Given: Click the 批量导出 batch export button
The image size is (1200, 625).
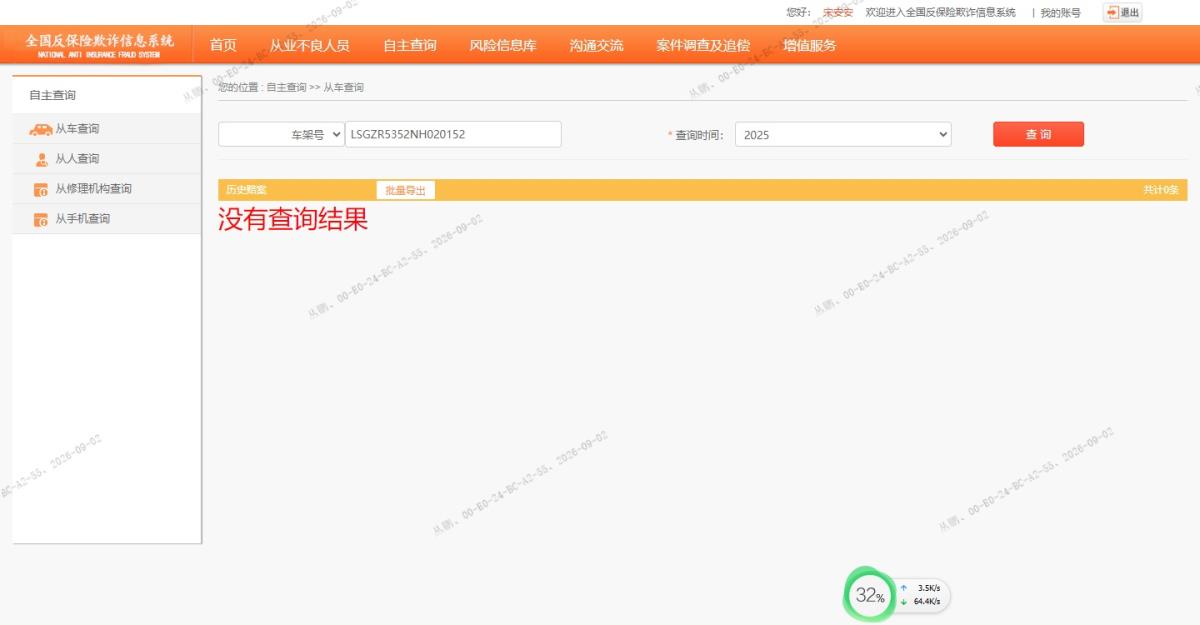Looking at the screenshot, I should 405,190.
